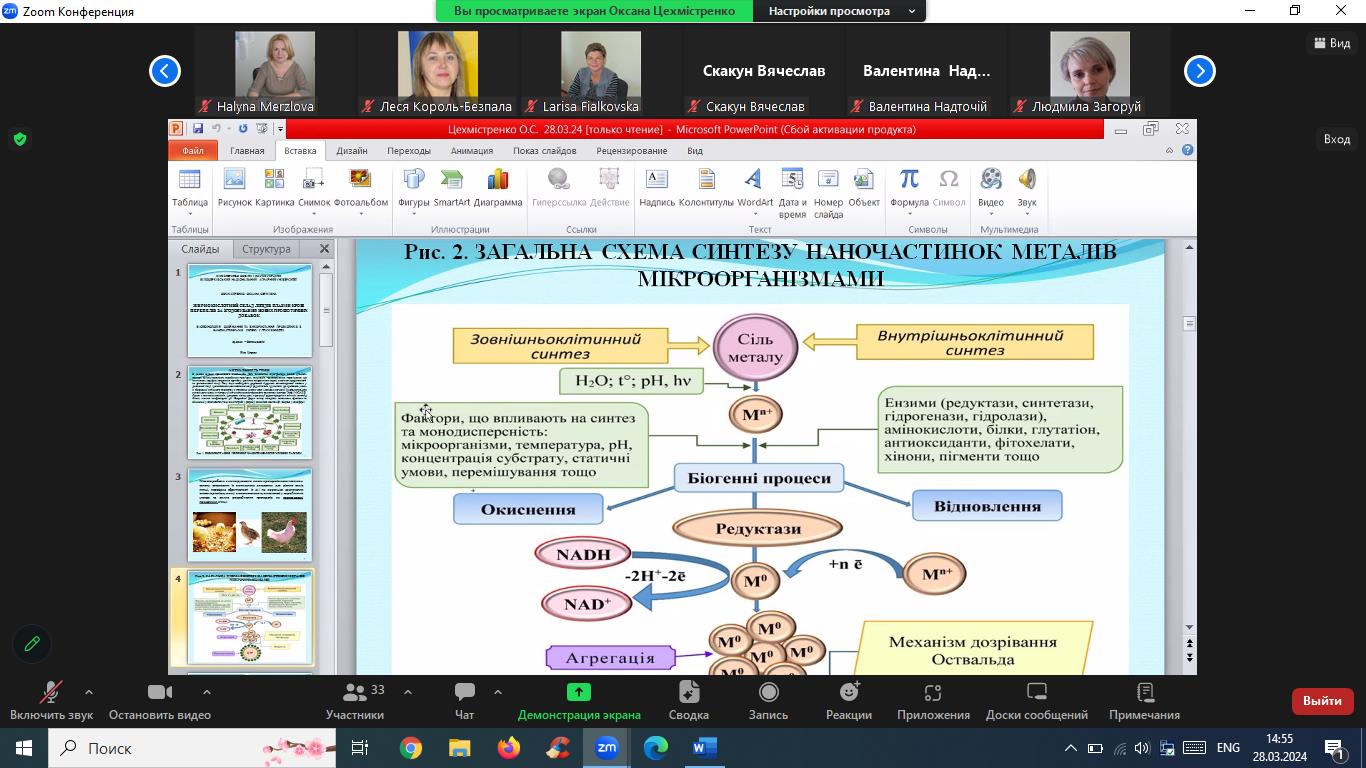Start recording with the Запись button

point(768,700)
